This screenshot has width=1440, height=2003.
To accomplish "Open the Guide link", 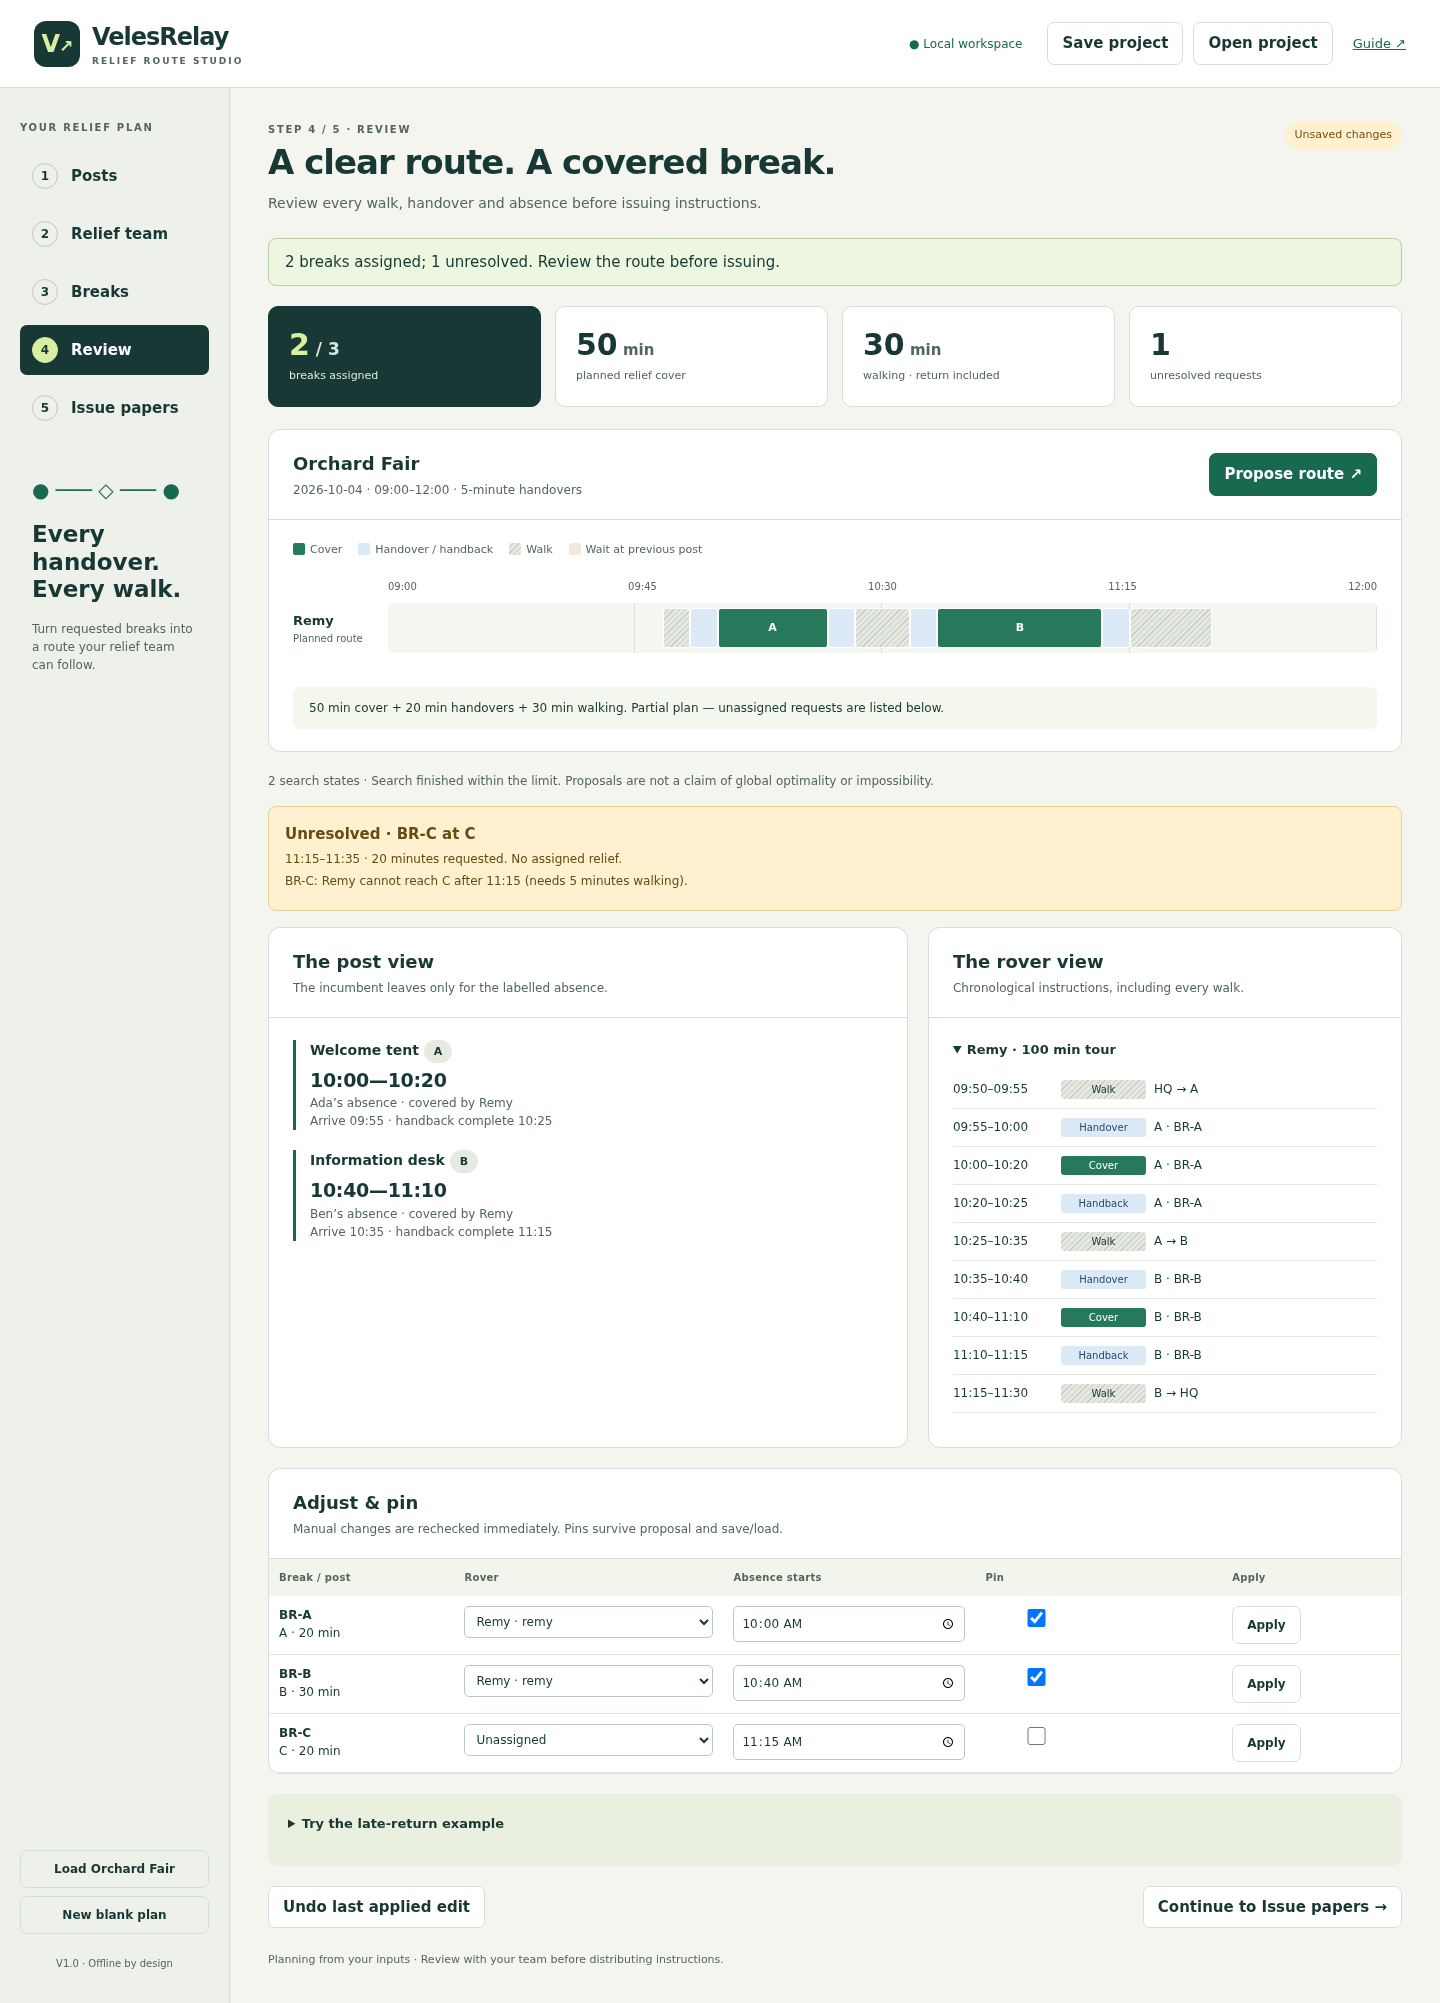I will click(1379, 43).
